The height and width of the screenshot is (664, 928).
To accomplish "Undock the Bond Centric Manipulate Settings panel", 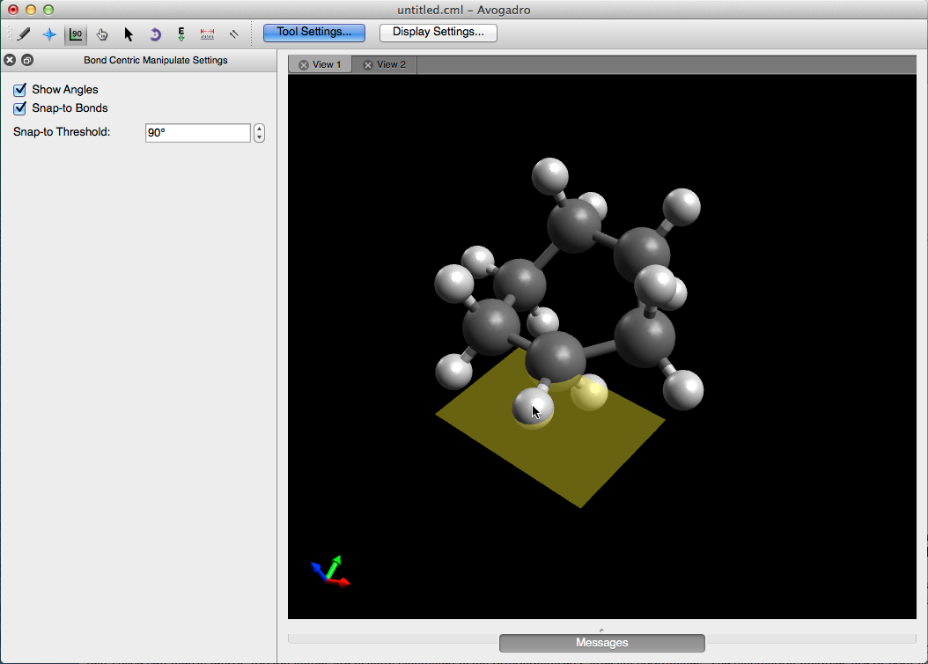I will (27, 60).
